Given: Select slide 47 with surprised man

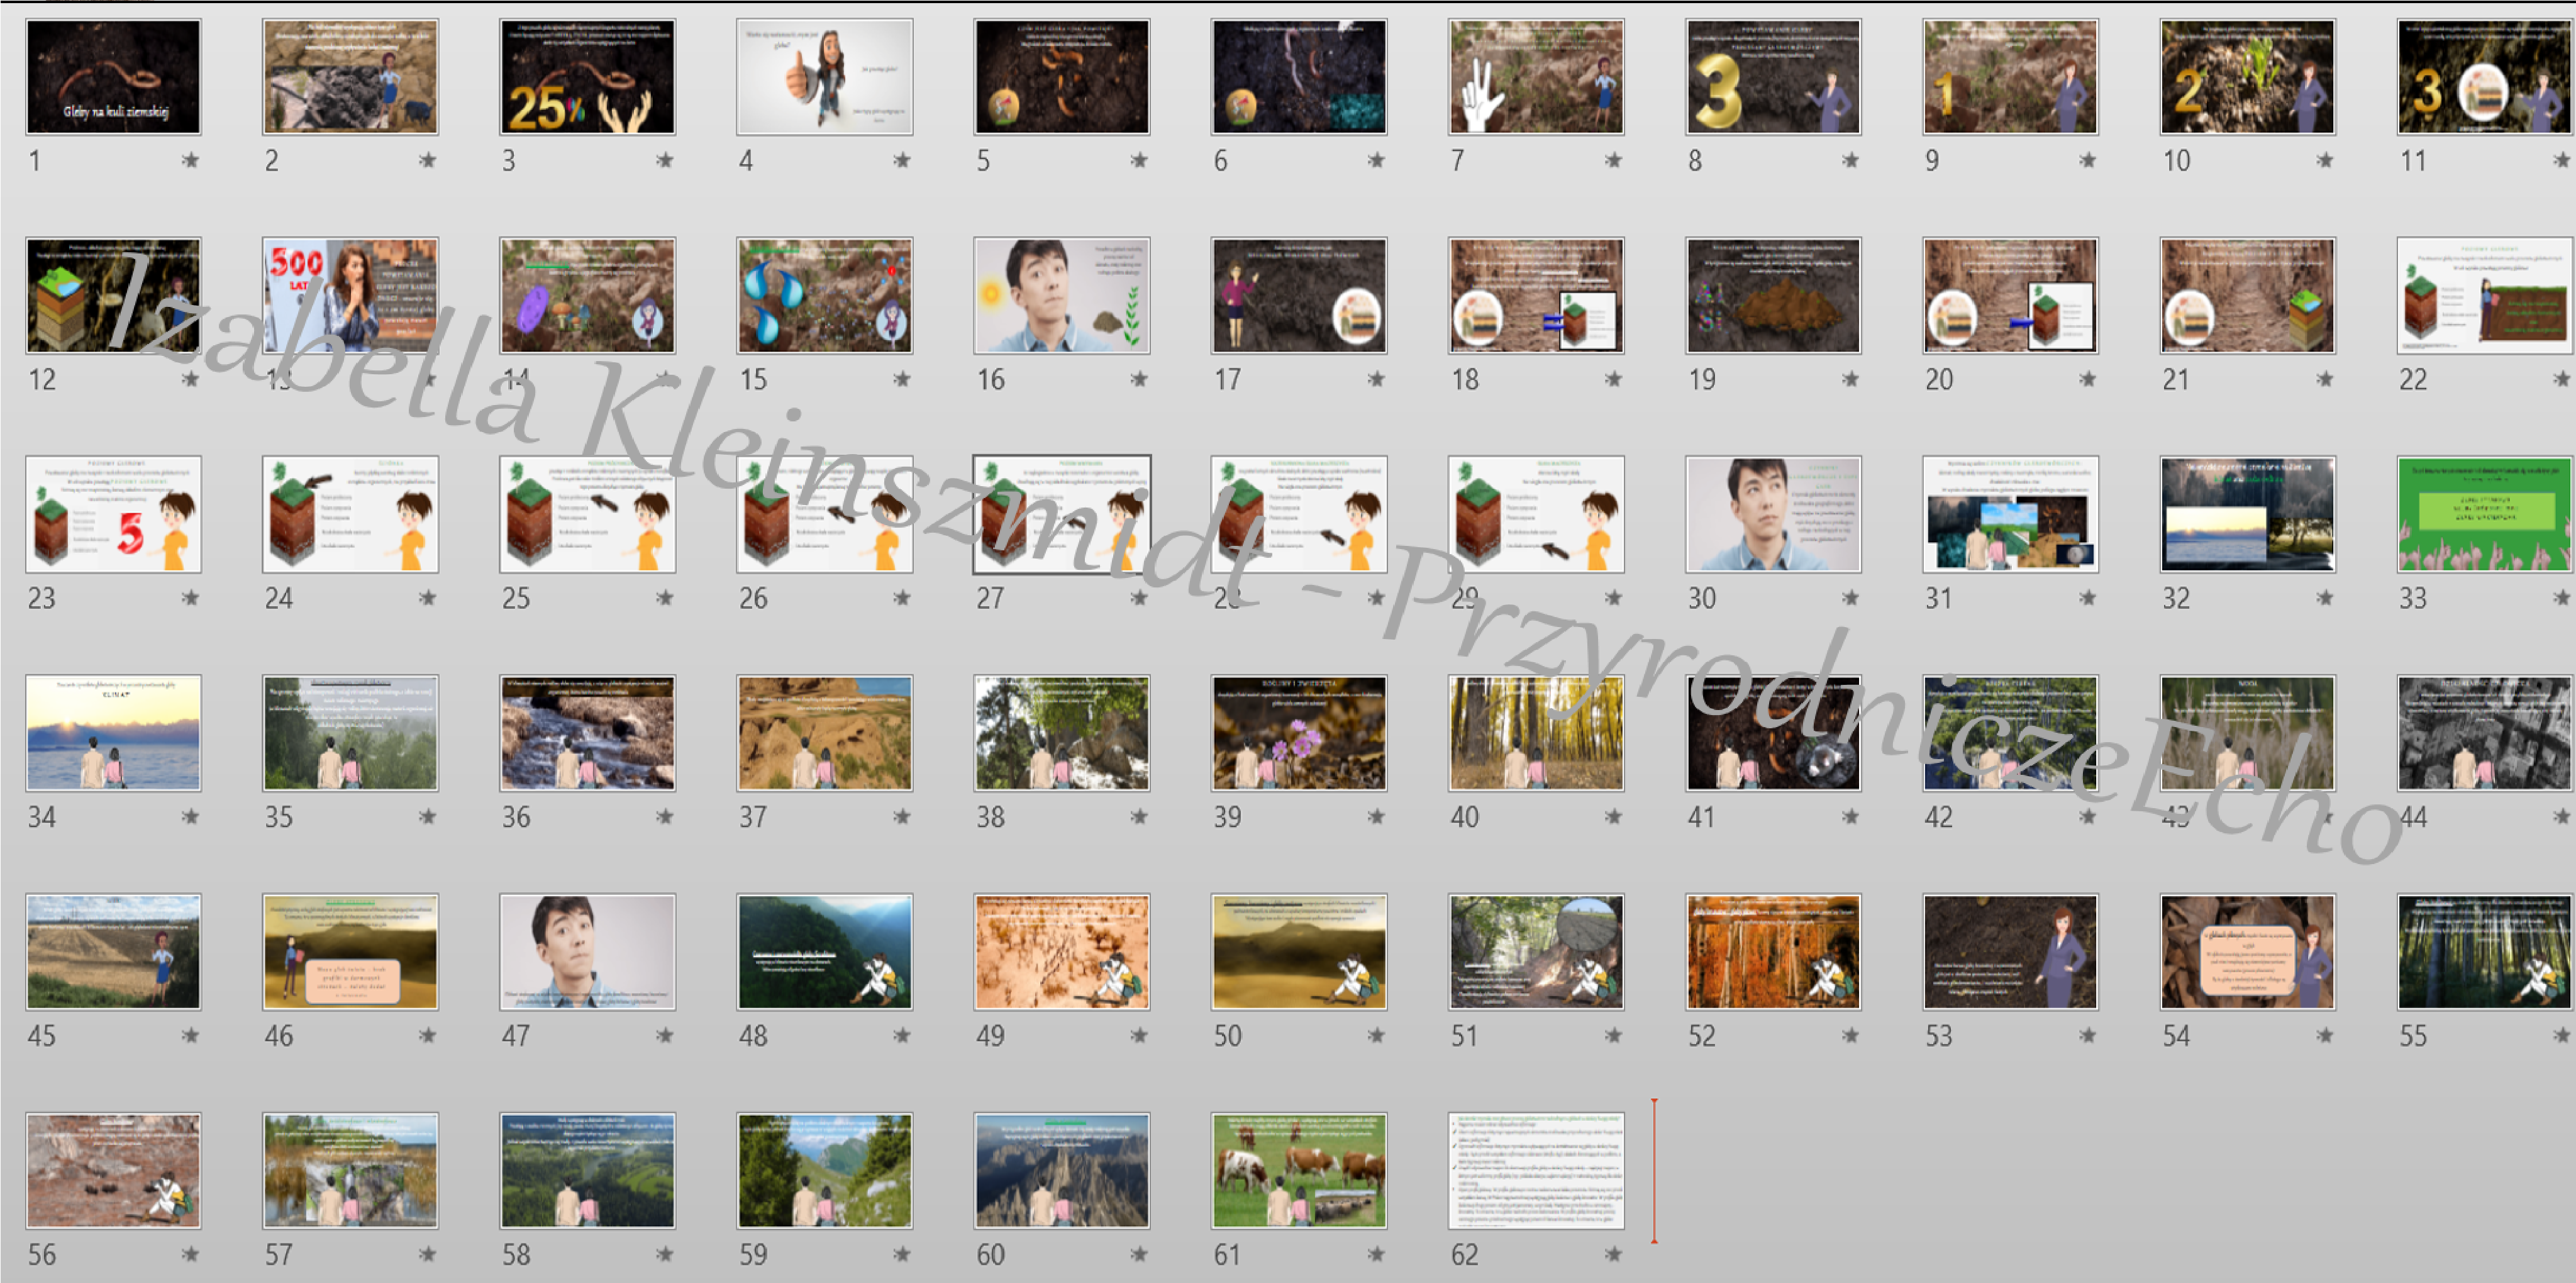Looking at the screenshot, I should [587, 952].
